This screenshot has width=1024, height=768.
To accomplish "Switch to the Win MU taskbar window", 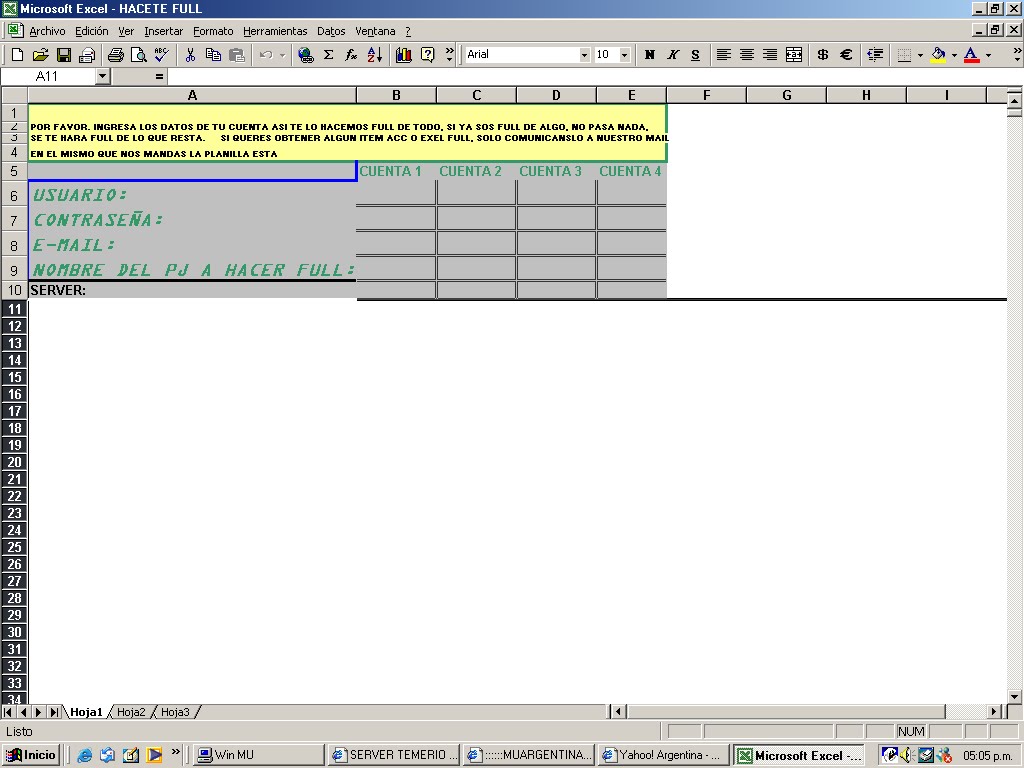I will 259,755.
